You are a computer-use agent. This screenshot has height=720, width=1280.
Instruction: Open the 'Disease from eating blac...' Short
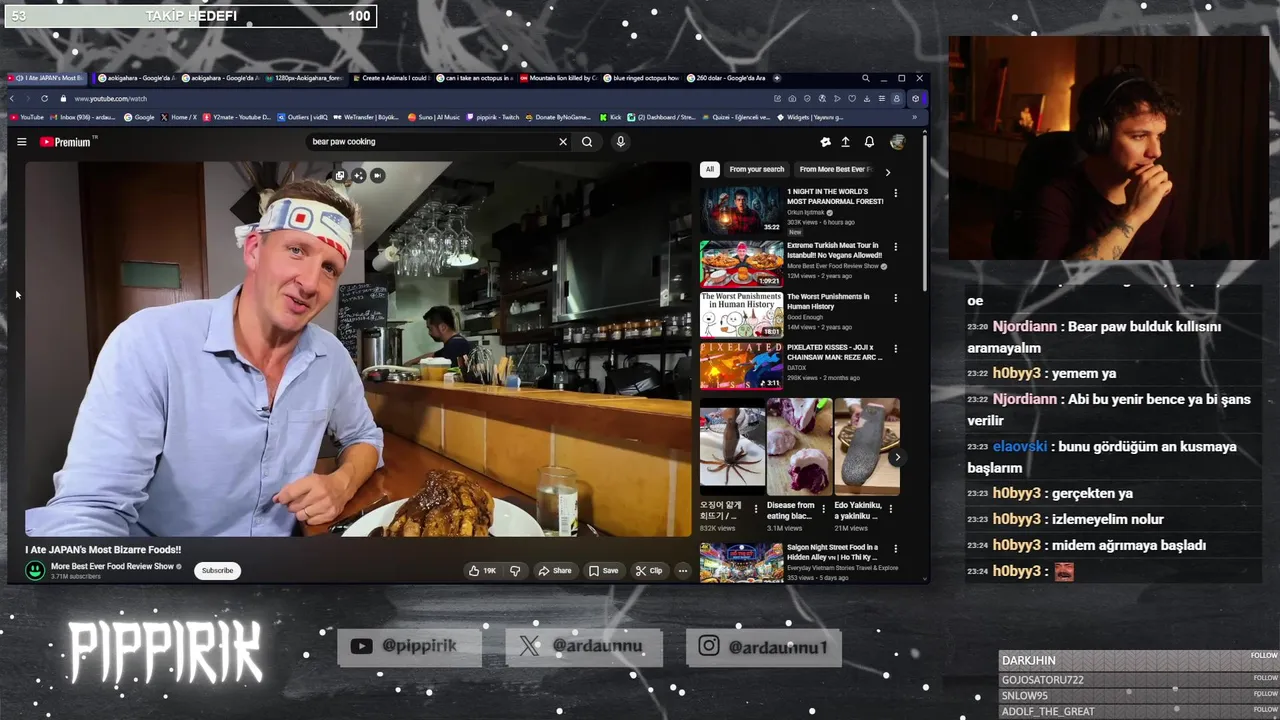[x=799, y=446]
